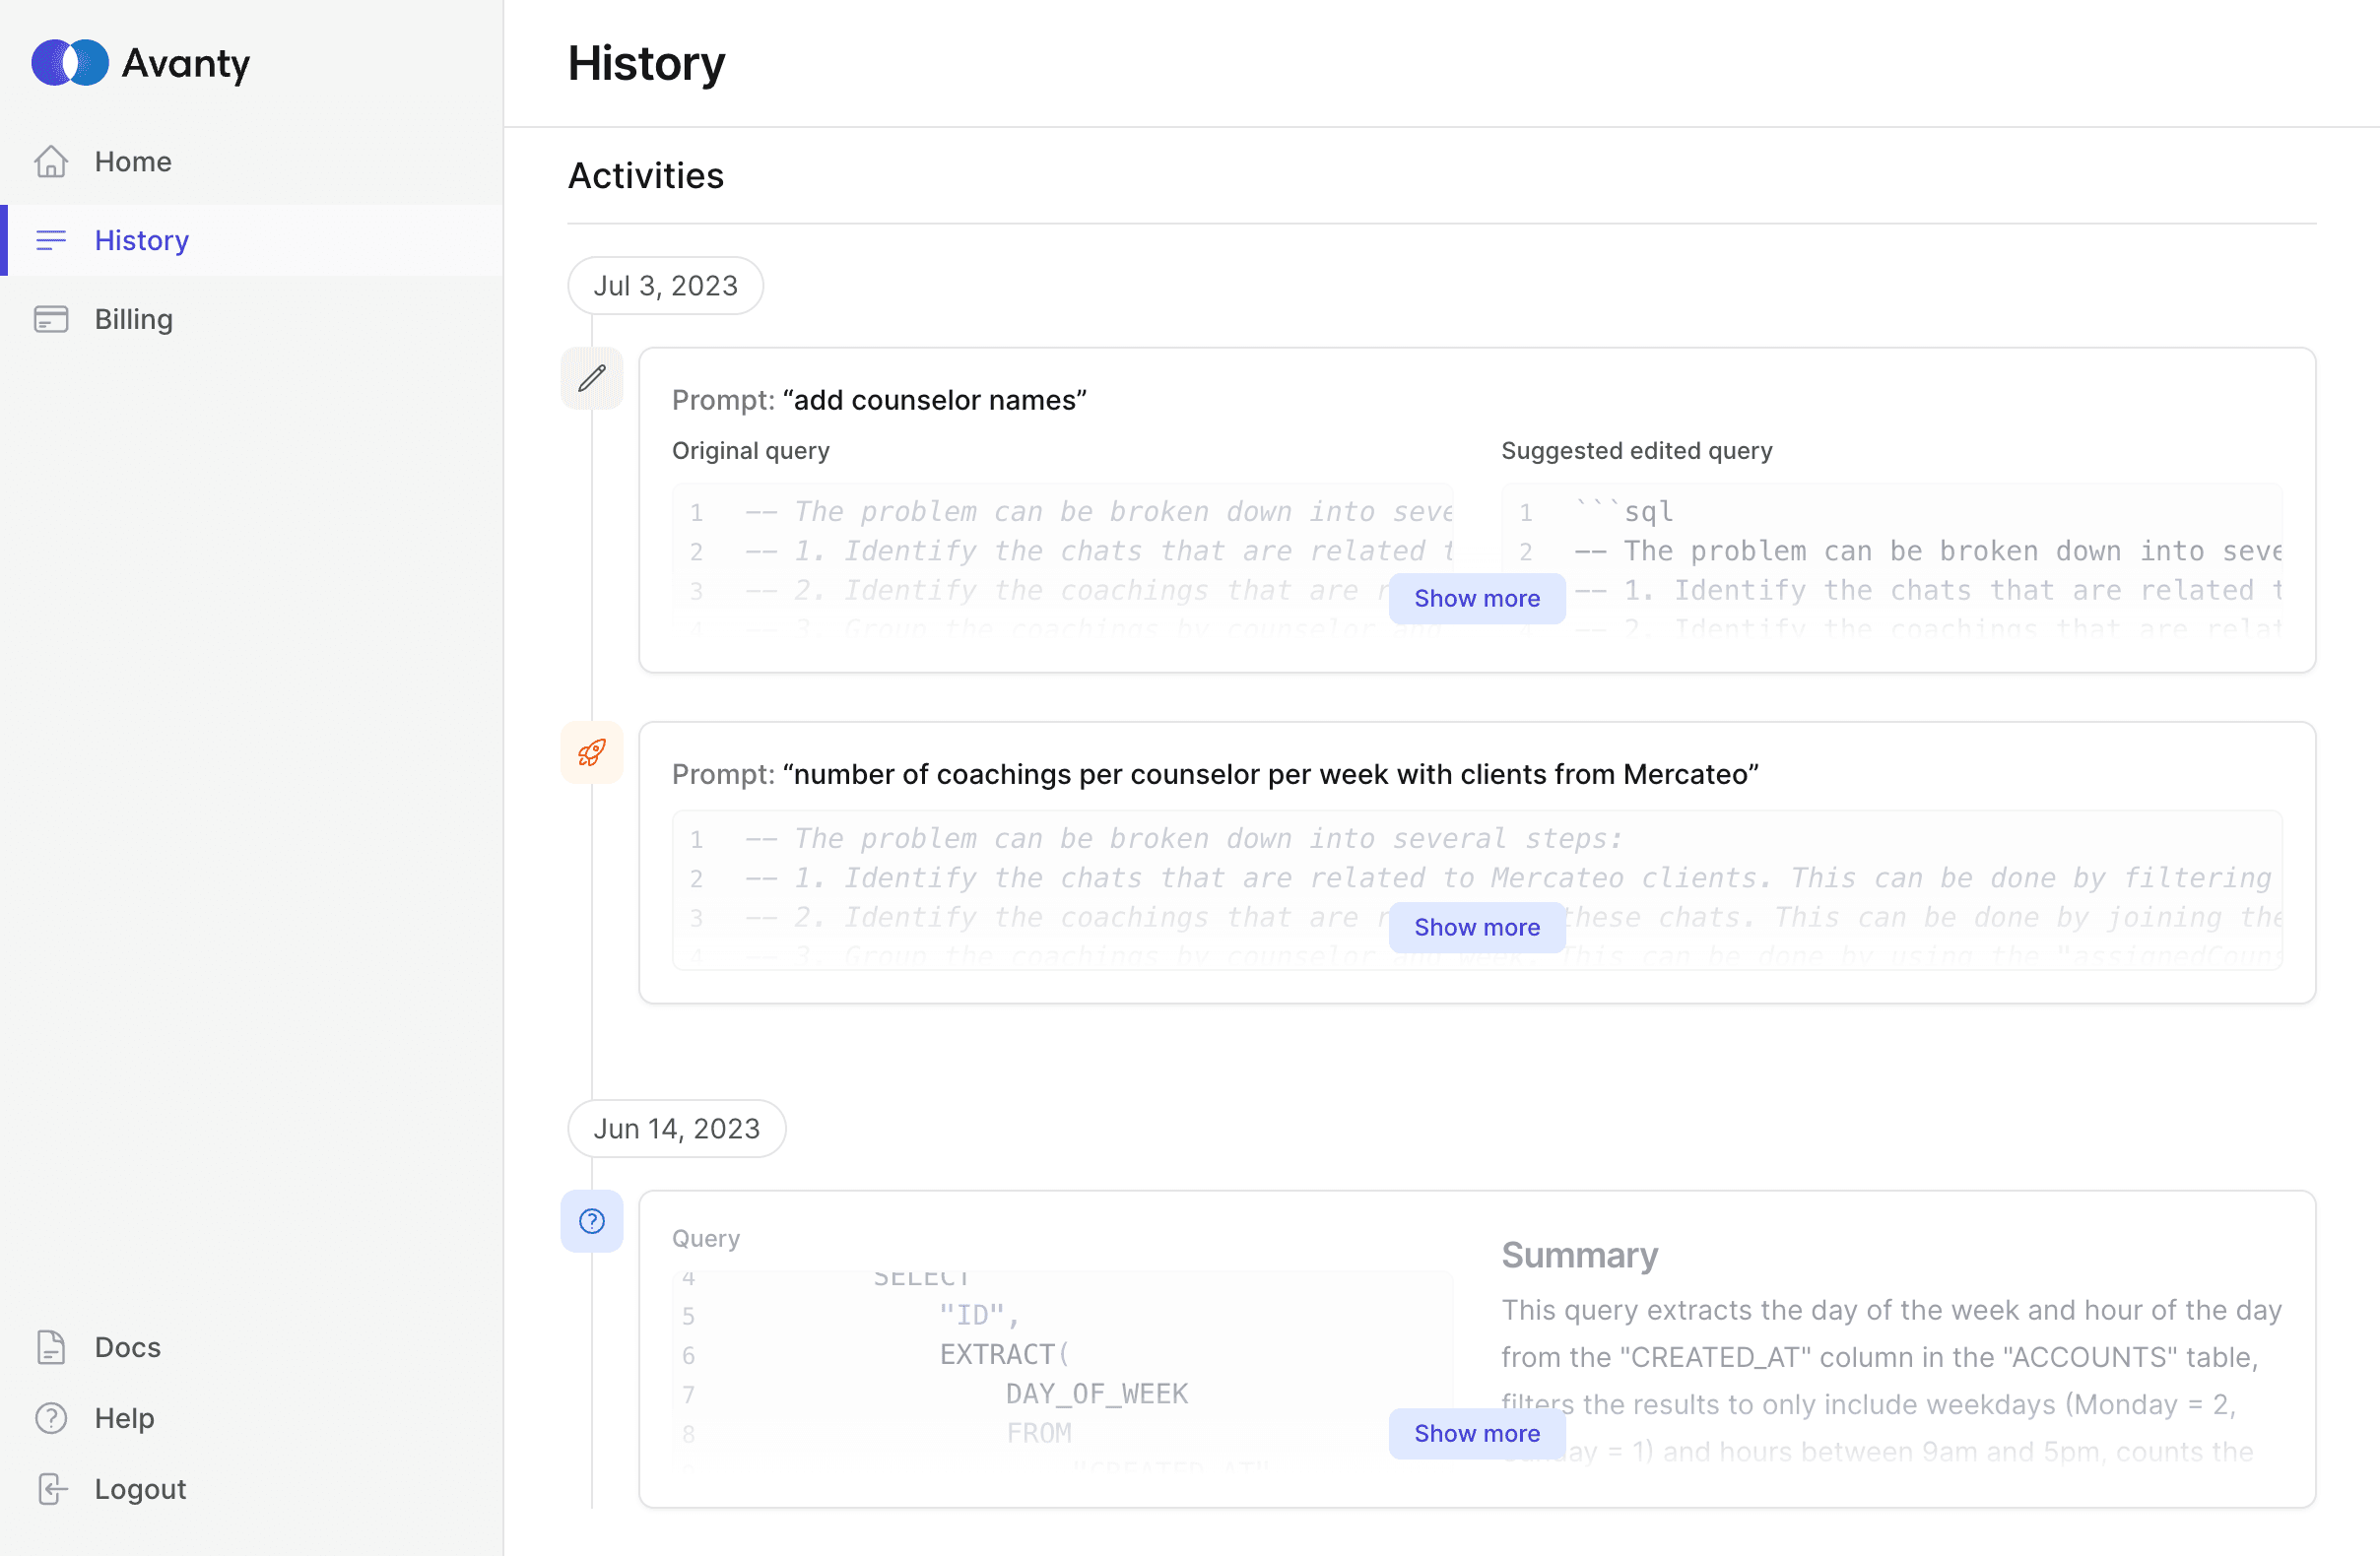2380x1556 pixels.
Task: Click the Jun 14, 2023 date pill
Action: [x=677, y=1129]
